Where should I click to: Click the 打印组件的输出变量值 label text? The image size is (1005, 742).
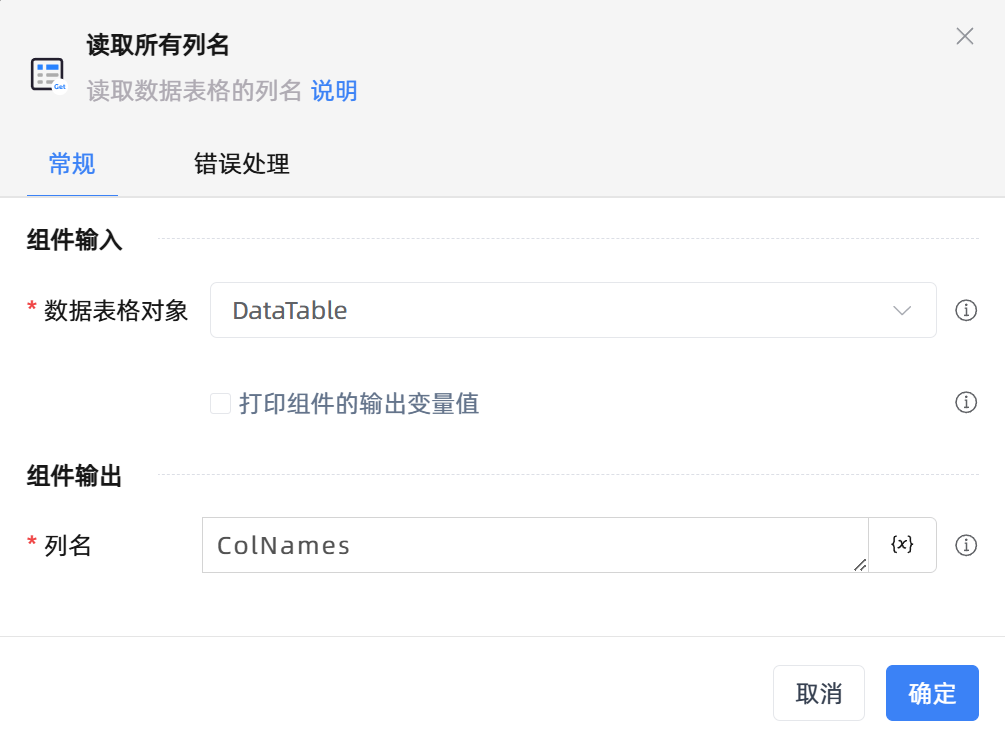coord(359,404)
